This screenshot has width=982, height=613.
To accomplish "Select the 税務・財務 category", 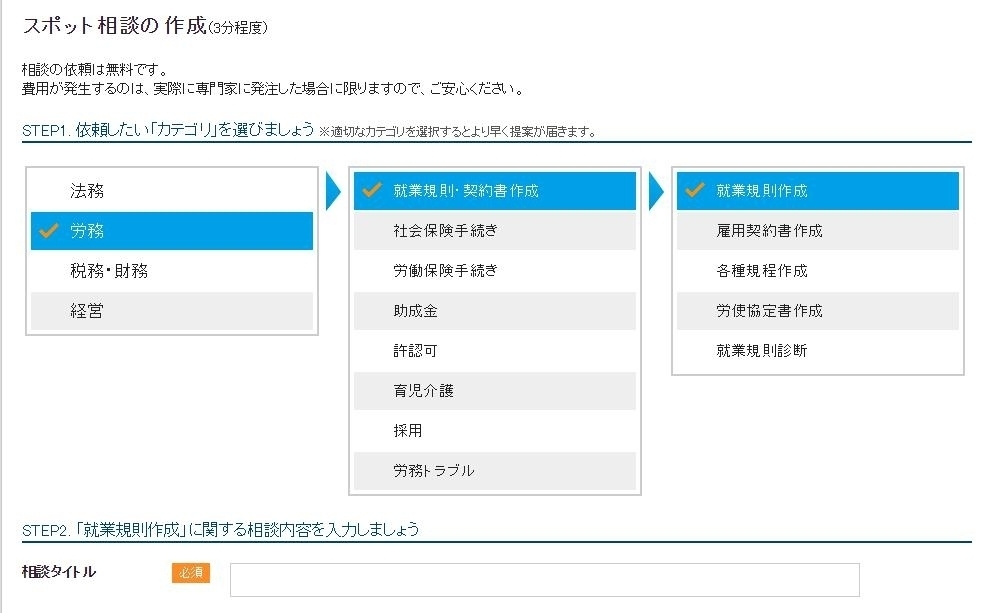I will tap(172, 271).
